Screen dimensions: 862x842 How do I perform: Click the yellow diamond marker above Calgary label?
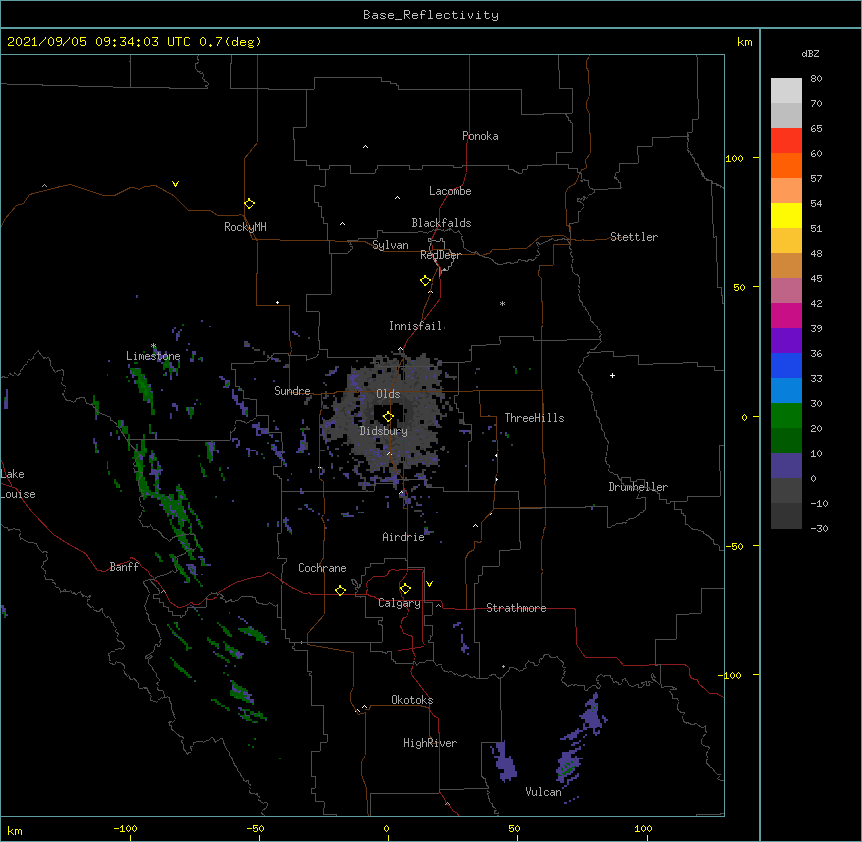405,589
